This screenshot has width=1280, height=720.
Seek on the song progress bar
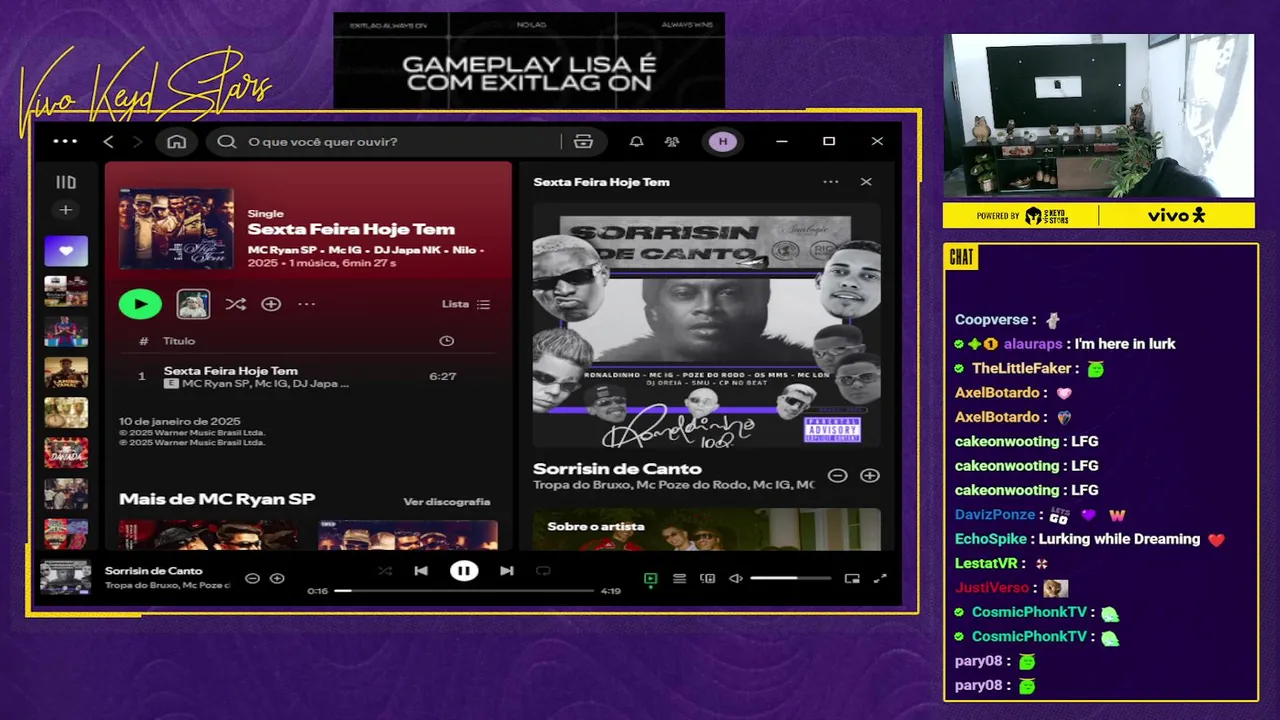(464, 591)
